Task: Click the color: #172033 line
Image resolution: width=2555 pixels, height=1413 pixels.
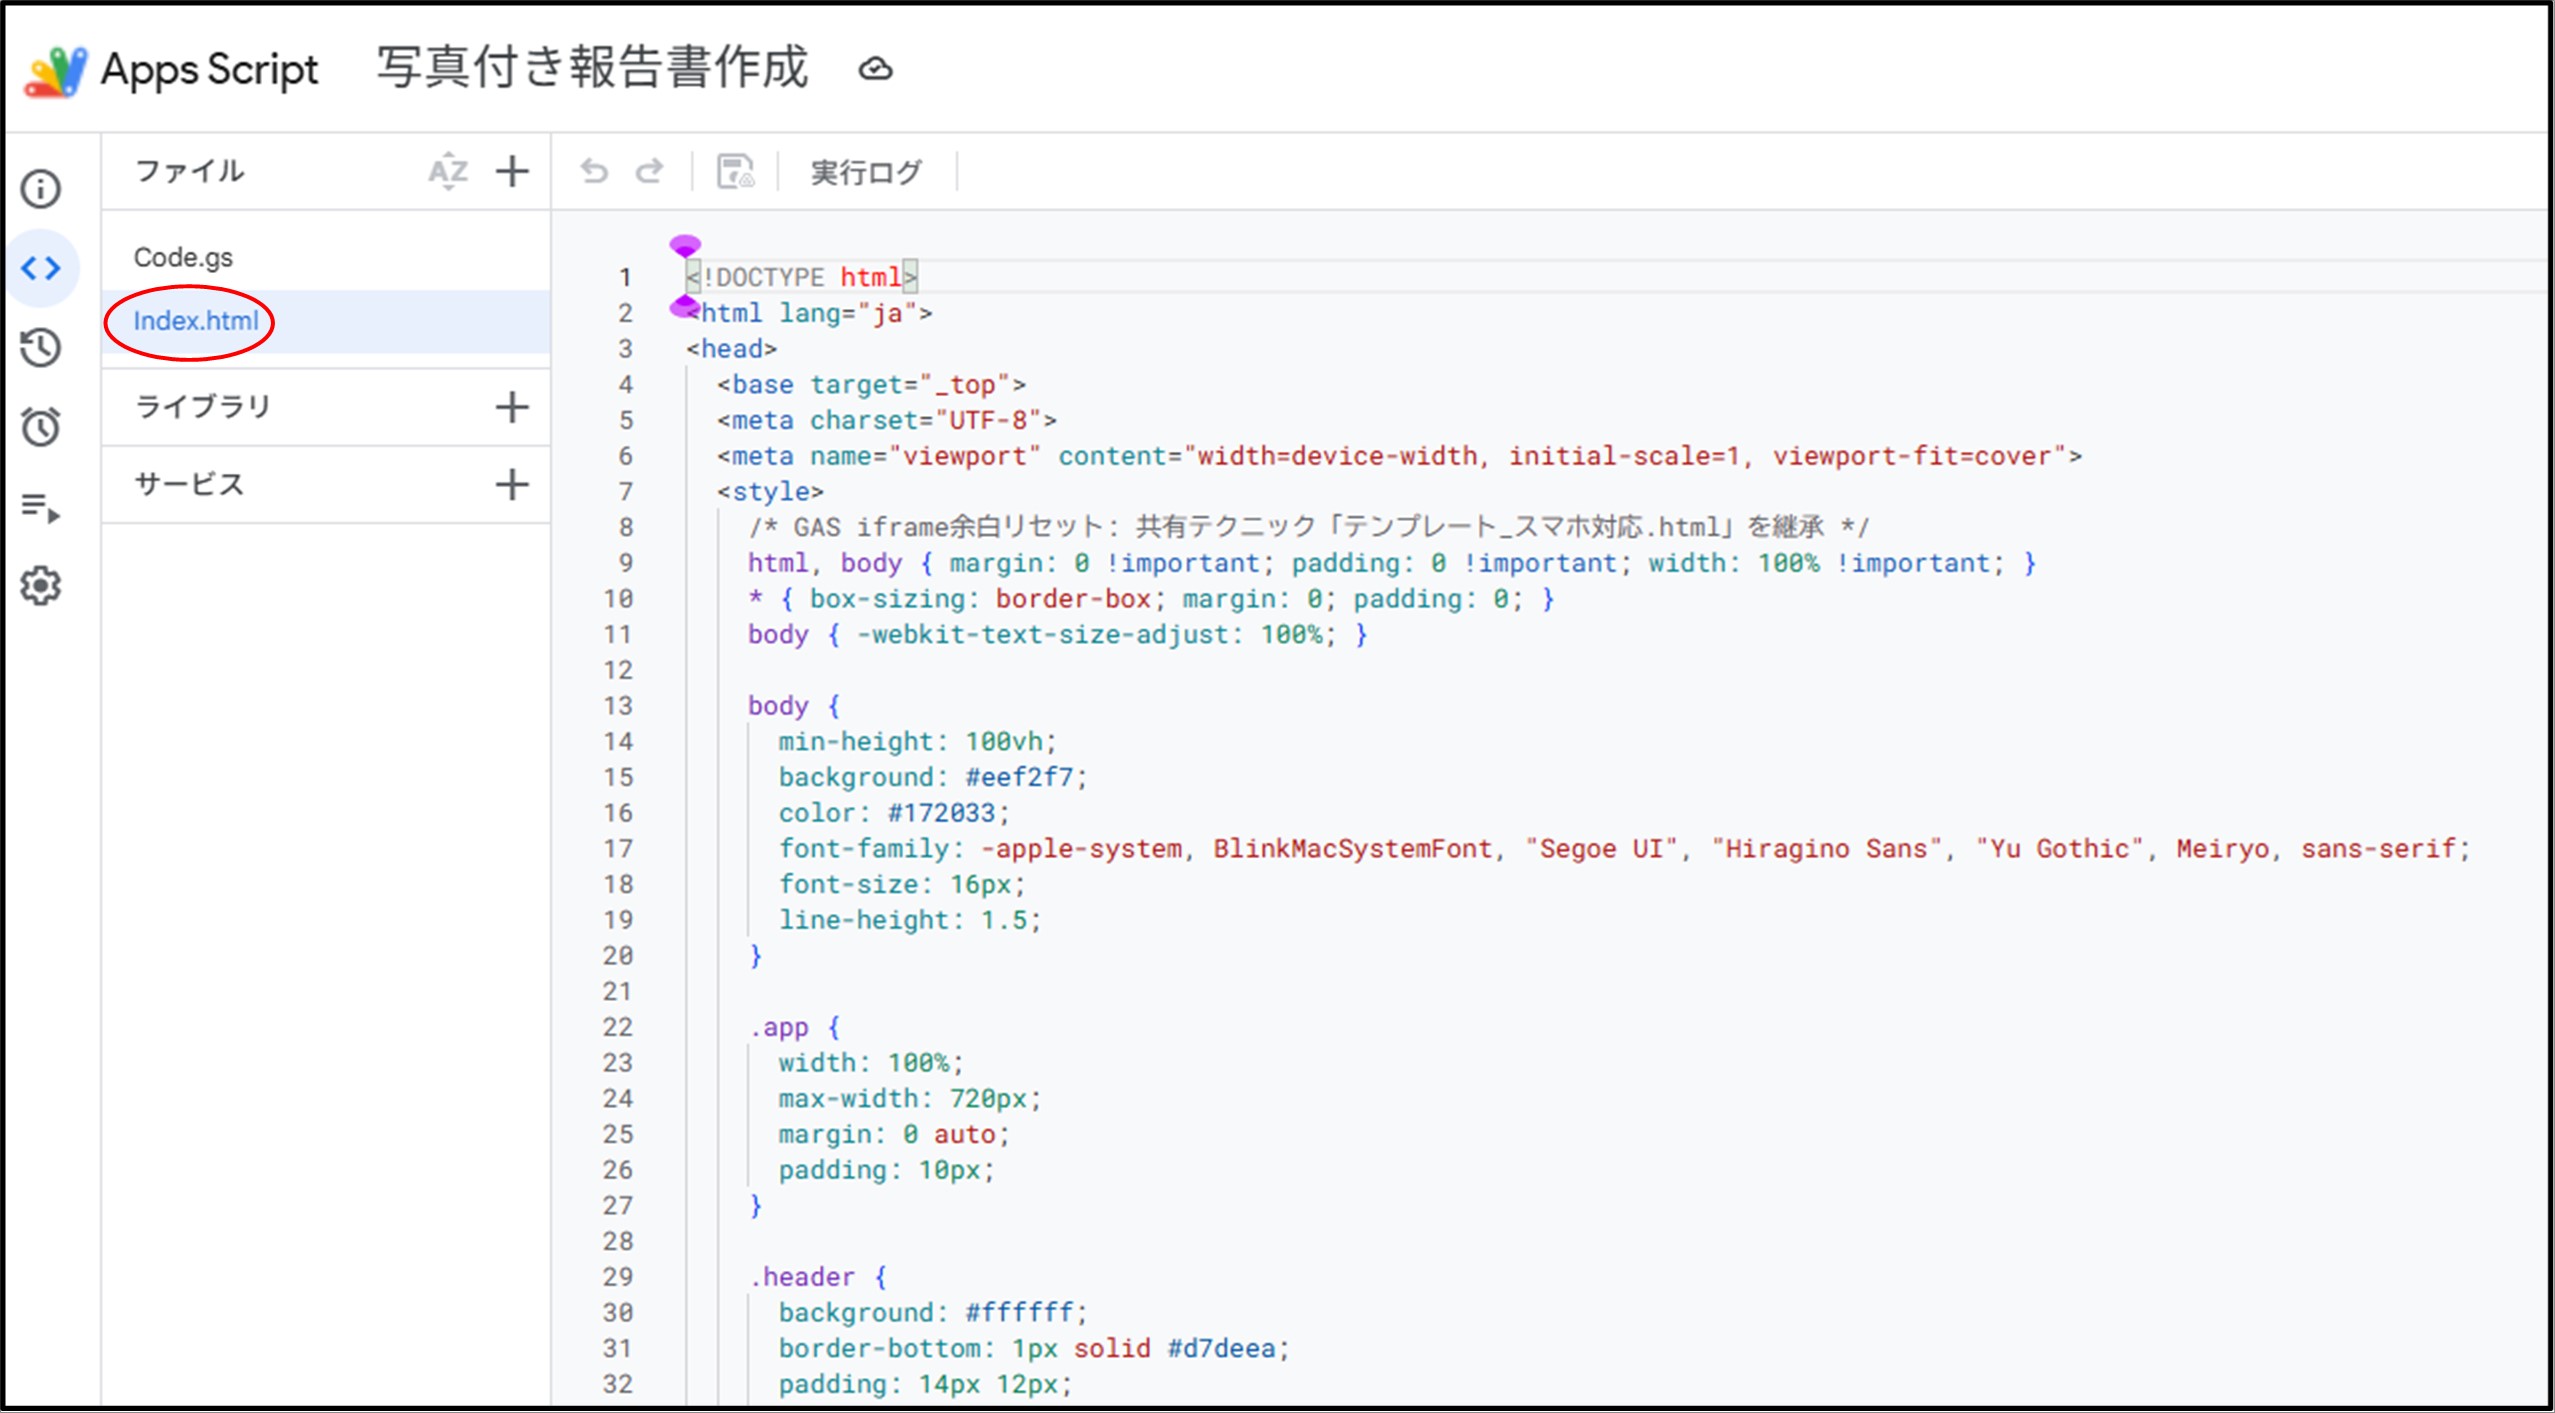Action: coord(895,812)
